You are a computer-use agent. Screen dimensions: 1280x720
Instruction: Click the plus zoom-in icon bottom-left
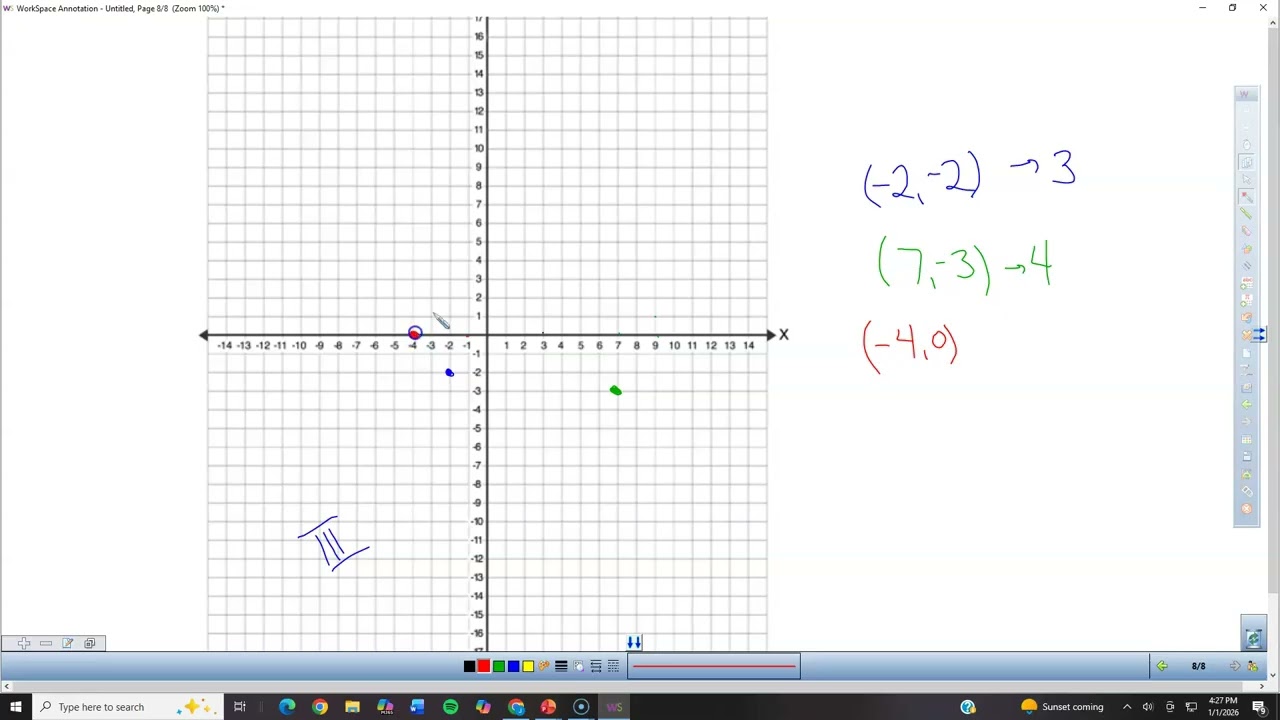tap(24, 643)
